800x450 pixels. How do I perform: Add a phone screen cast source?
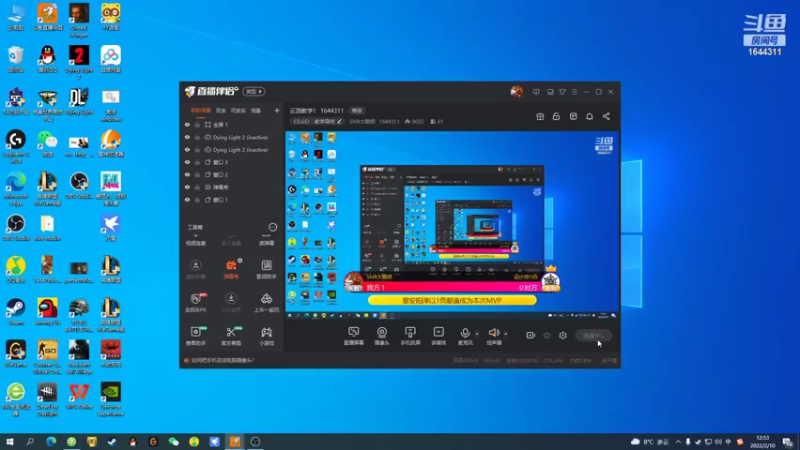pos(410,336)
